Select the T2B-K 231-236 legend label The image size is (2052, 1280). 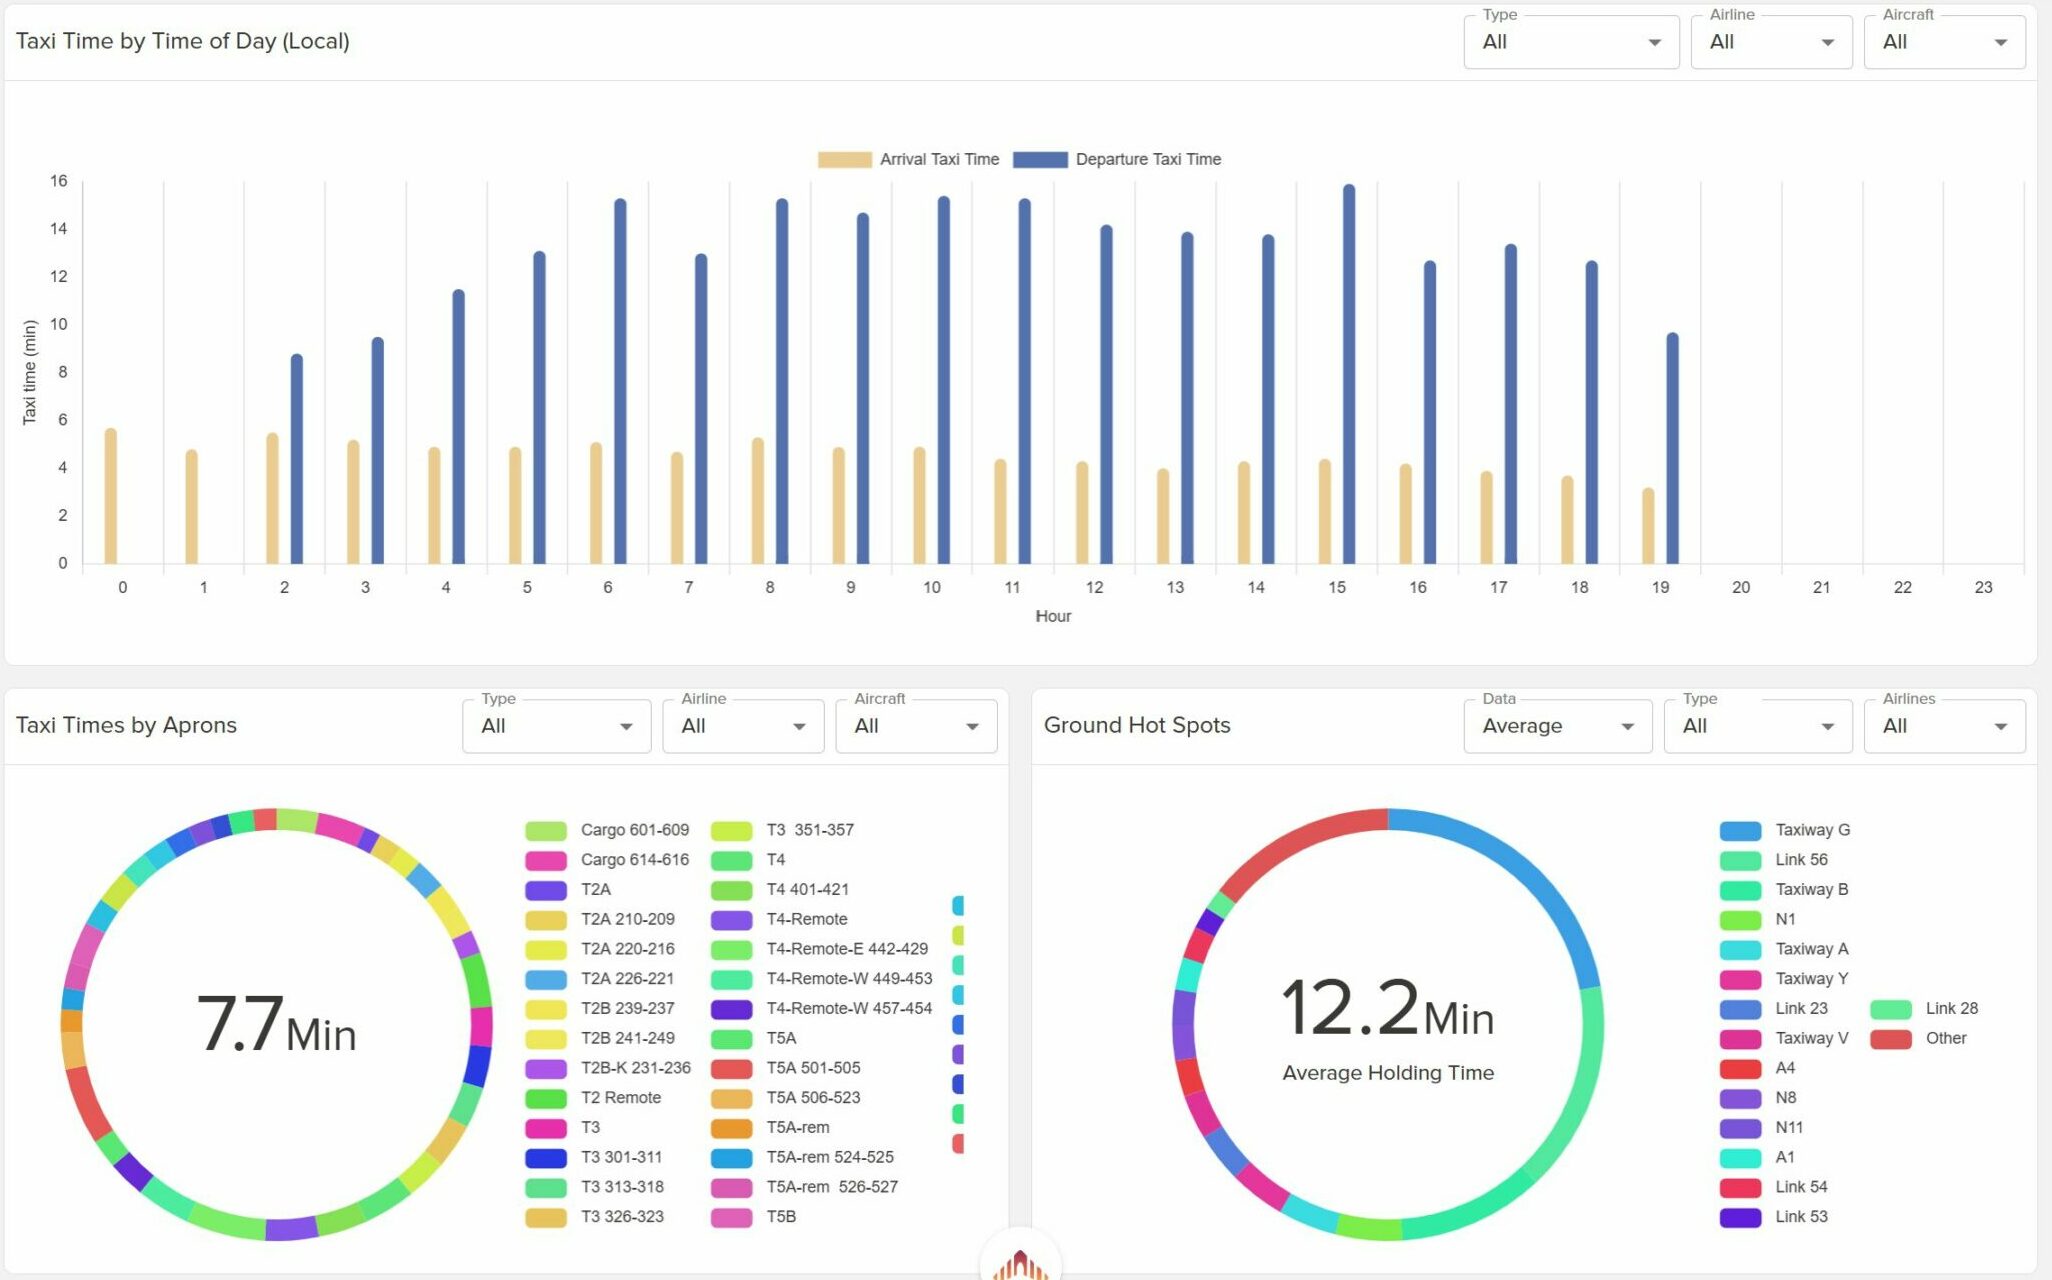tap(636, 1068)
